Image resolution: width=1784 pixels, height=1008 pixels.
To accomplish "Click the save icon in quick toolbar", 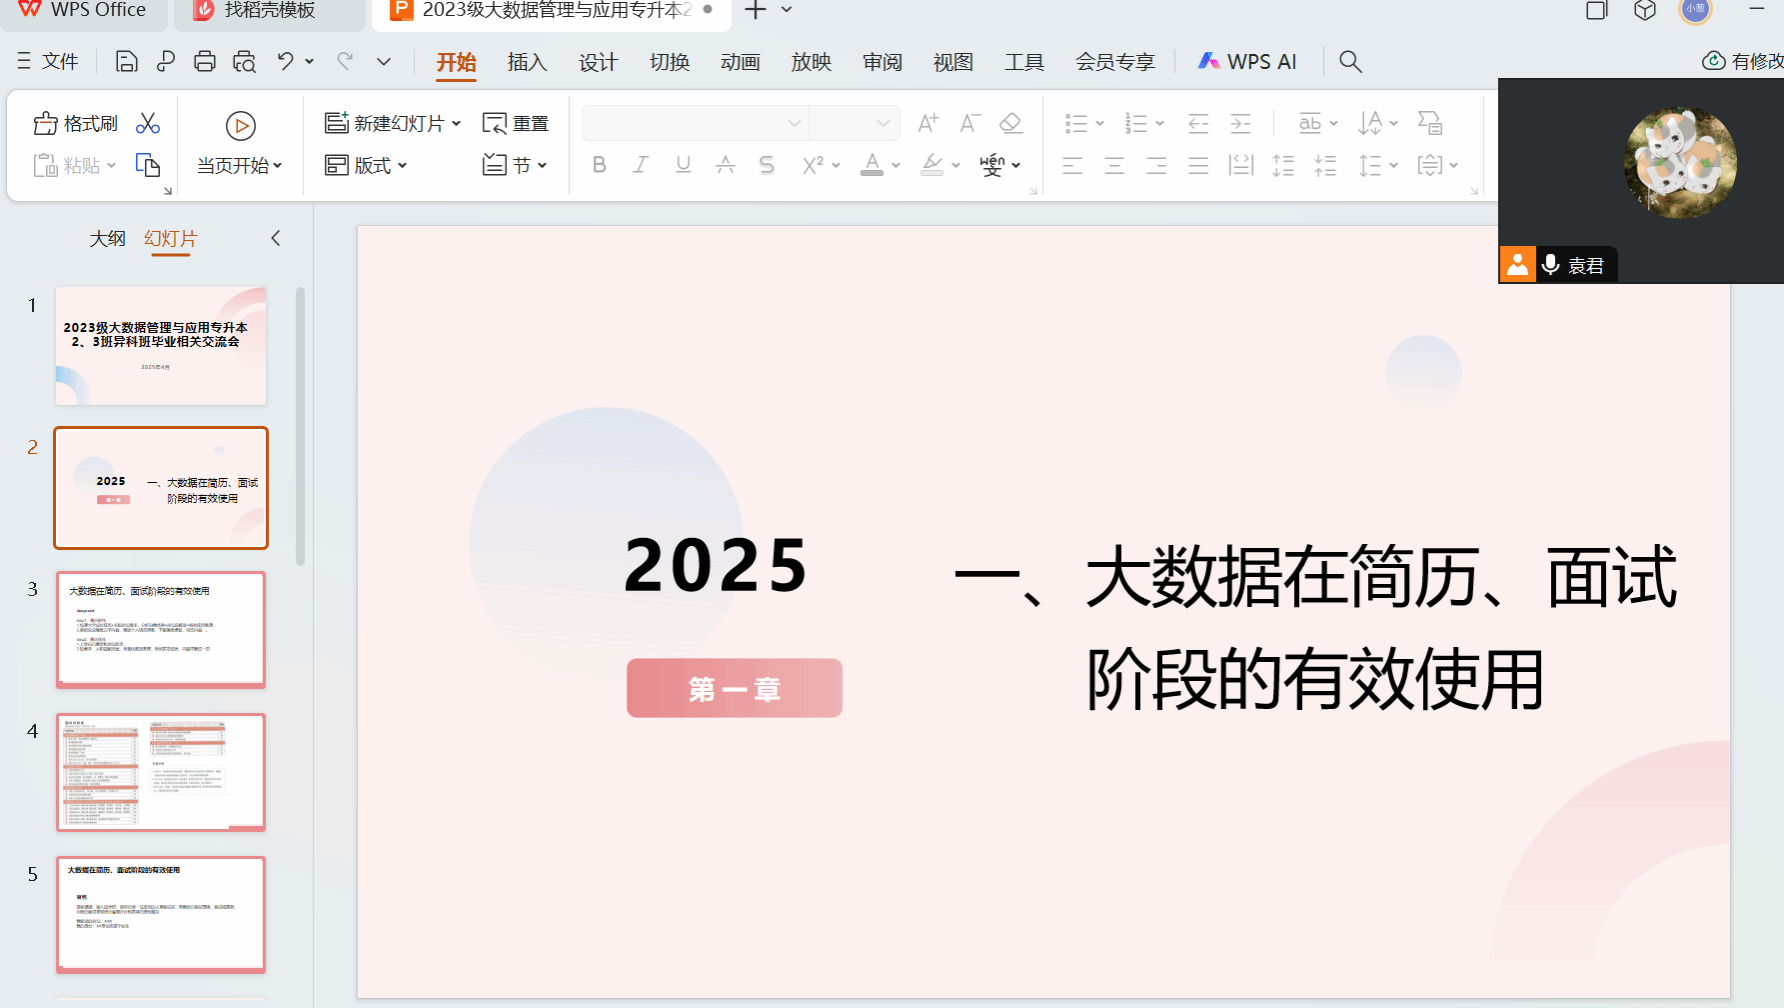I will click(x=126, y=62).
